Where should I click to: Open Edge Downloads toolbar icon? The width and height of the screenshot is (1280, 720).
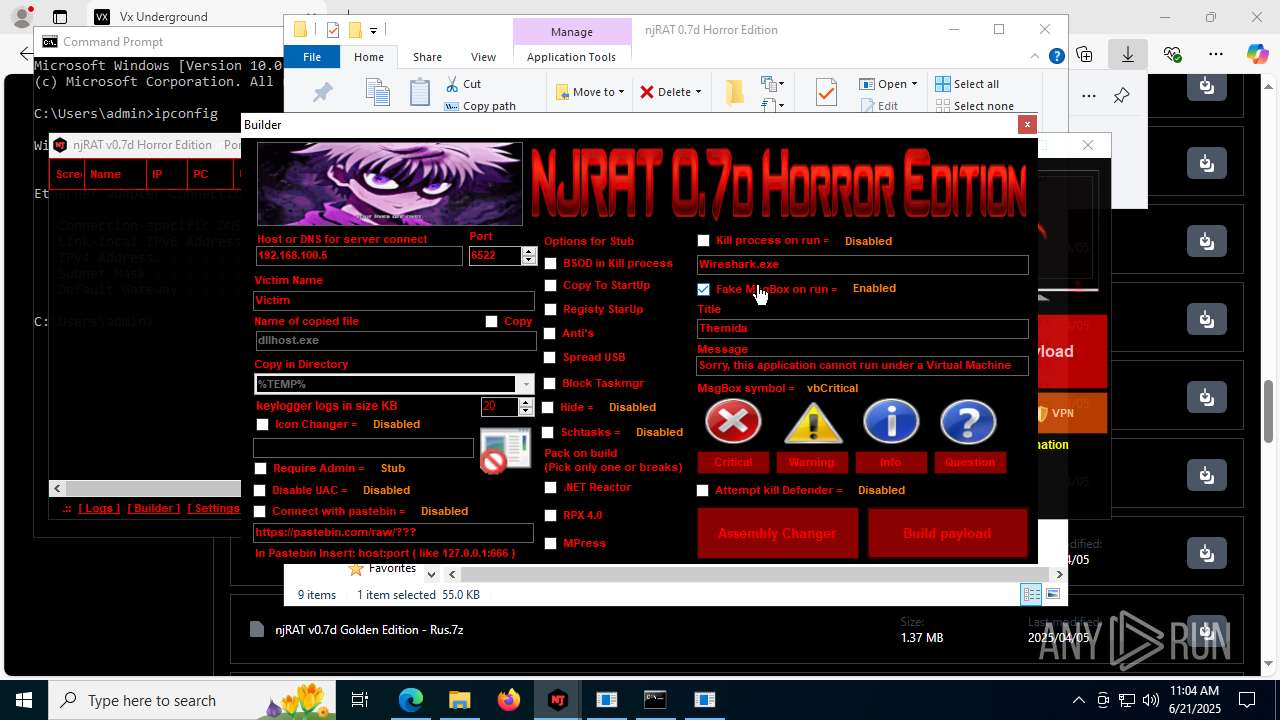[x=1128, y=54]
